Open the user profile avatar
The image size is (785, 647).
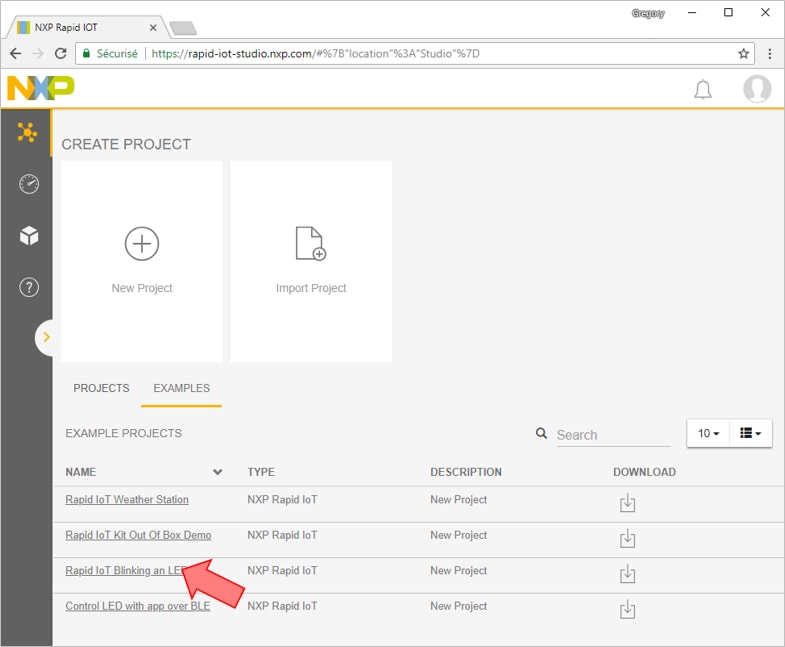click(x=757, y=89)
